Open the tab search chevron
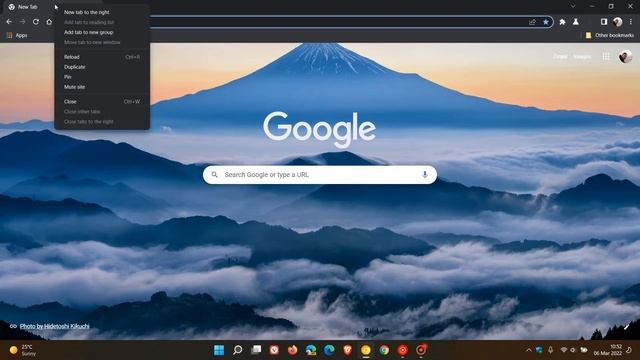The width and height of the screenshot is (640, 360). pos(573,6)
